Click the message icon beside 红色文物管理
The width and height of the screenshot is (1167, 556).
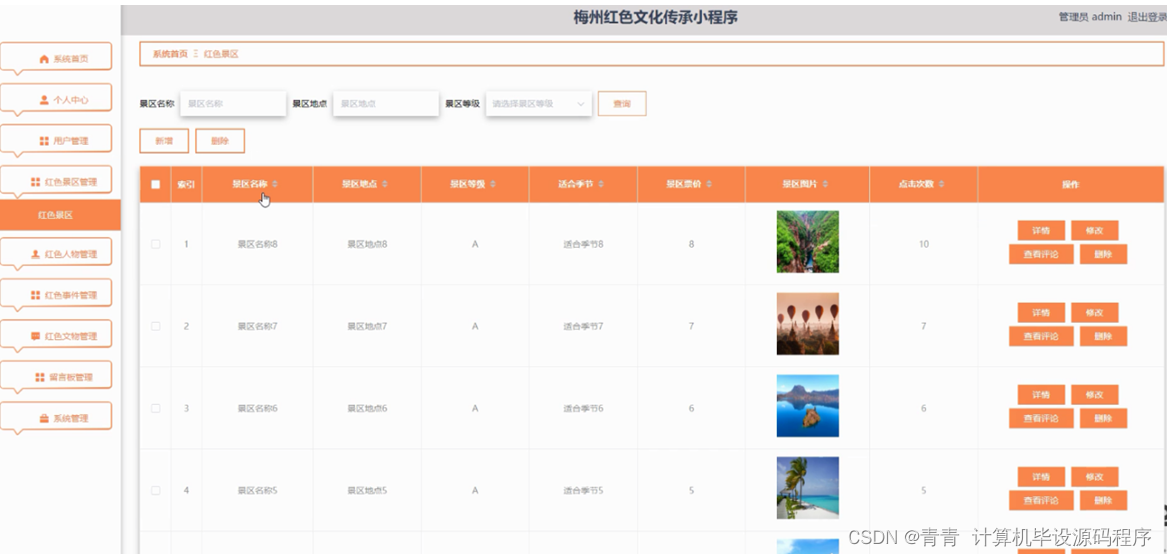(35, 336)
